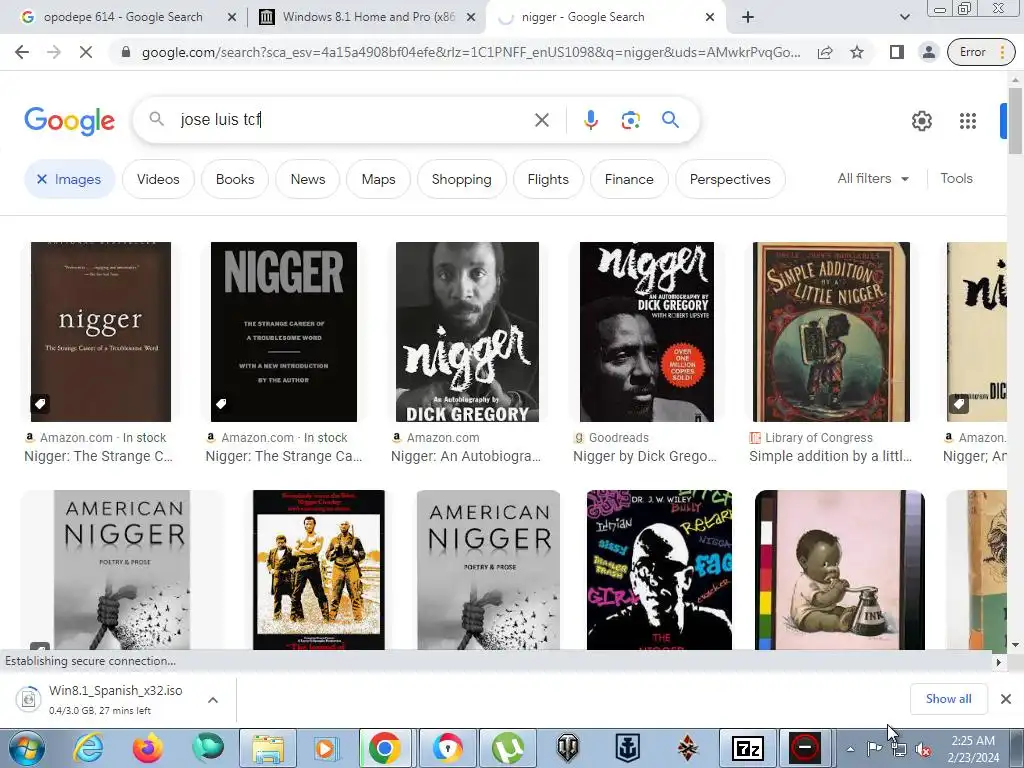Share this page from the address bar

[x=825, y=52]
